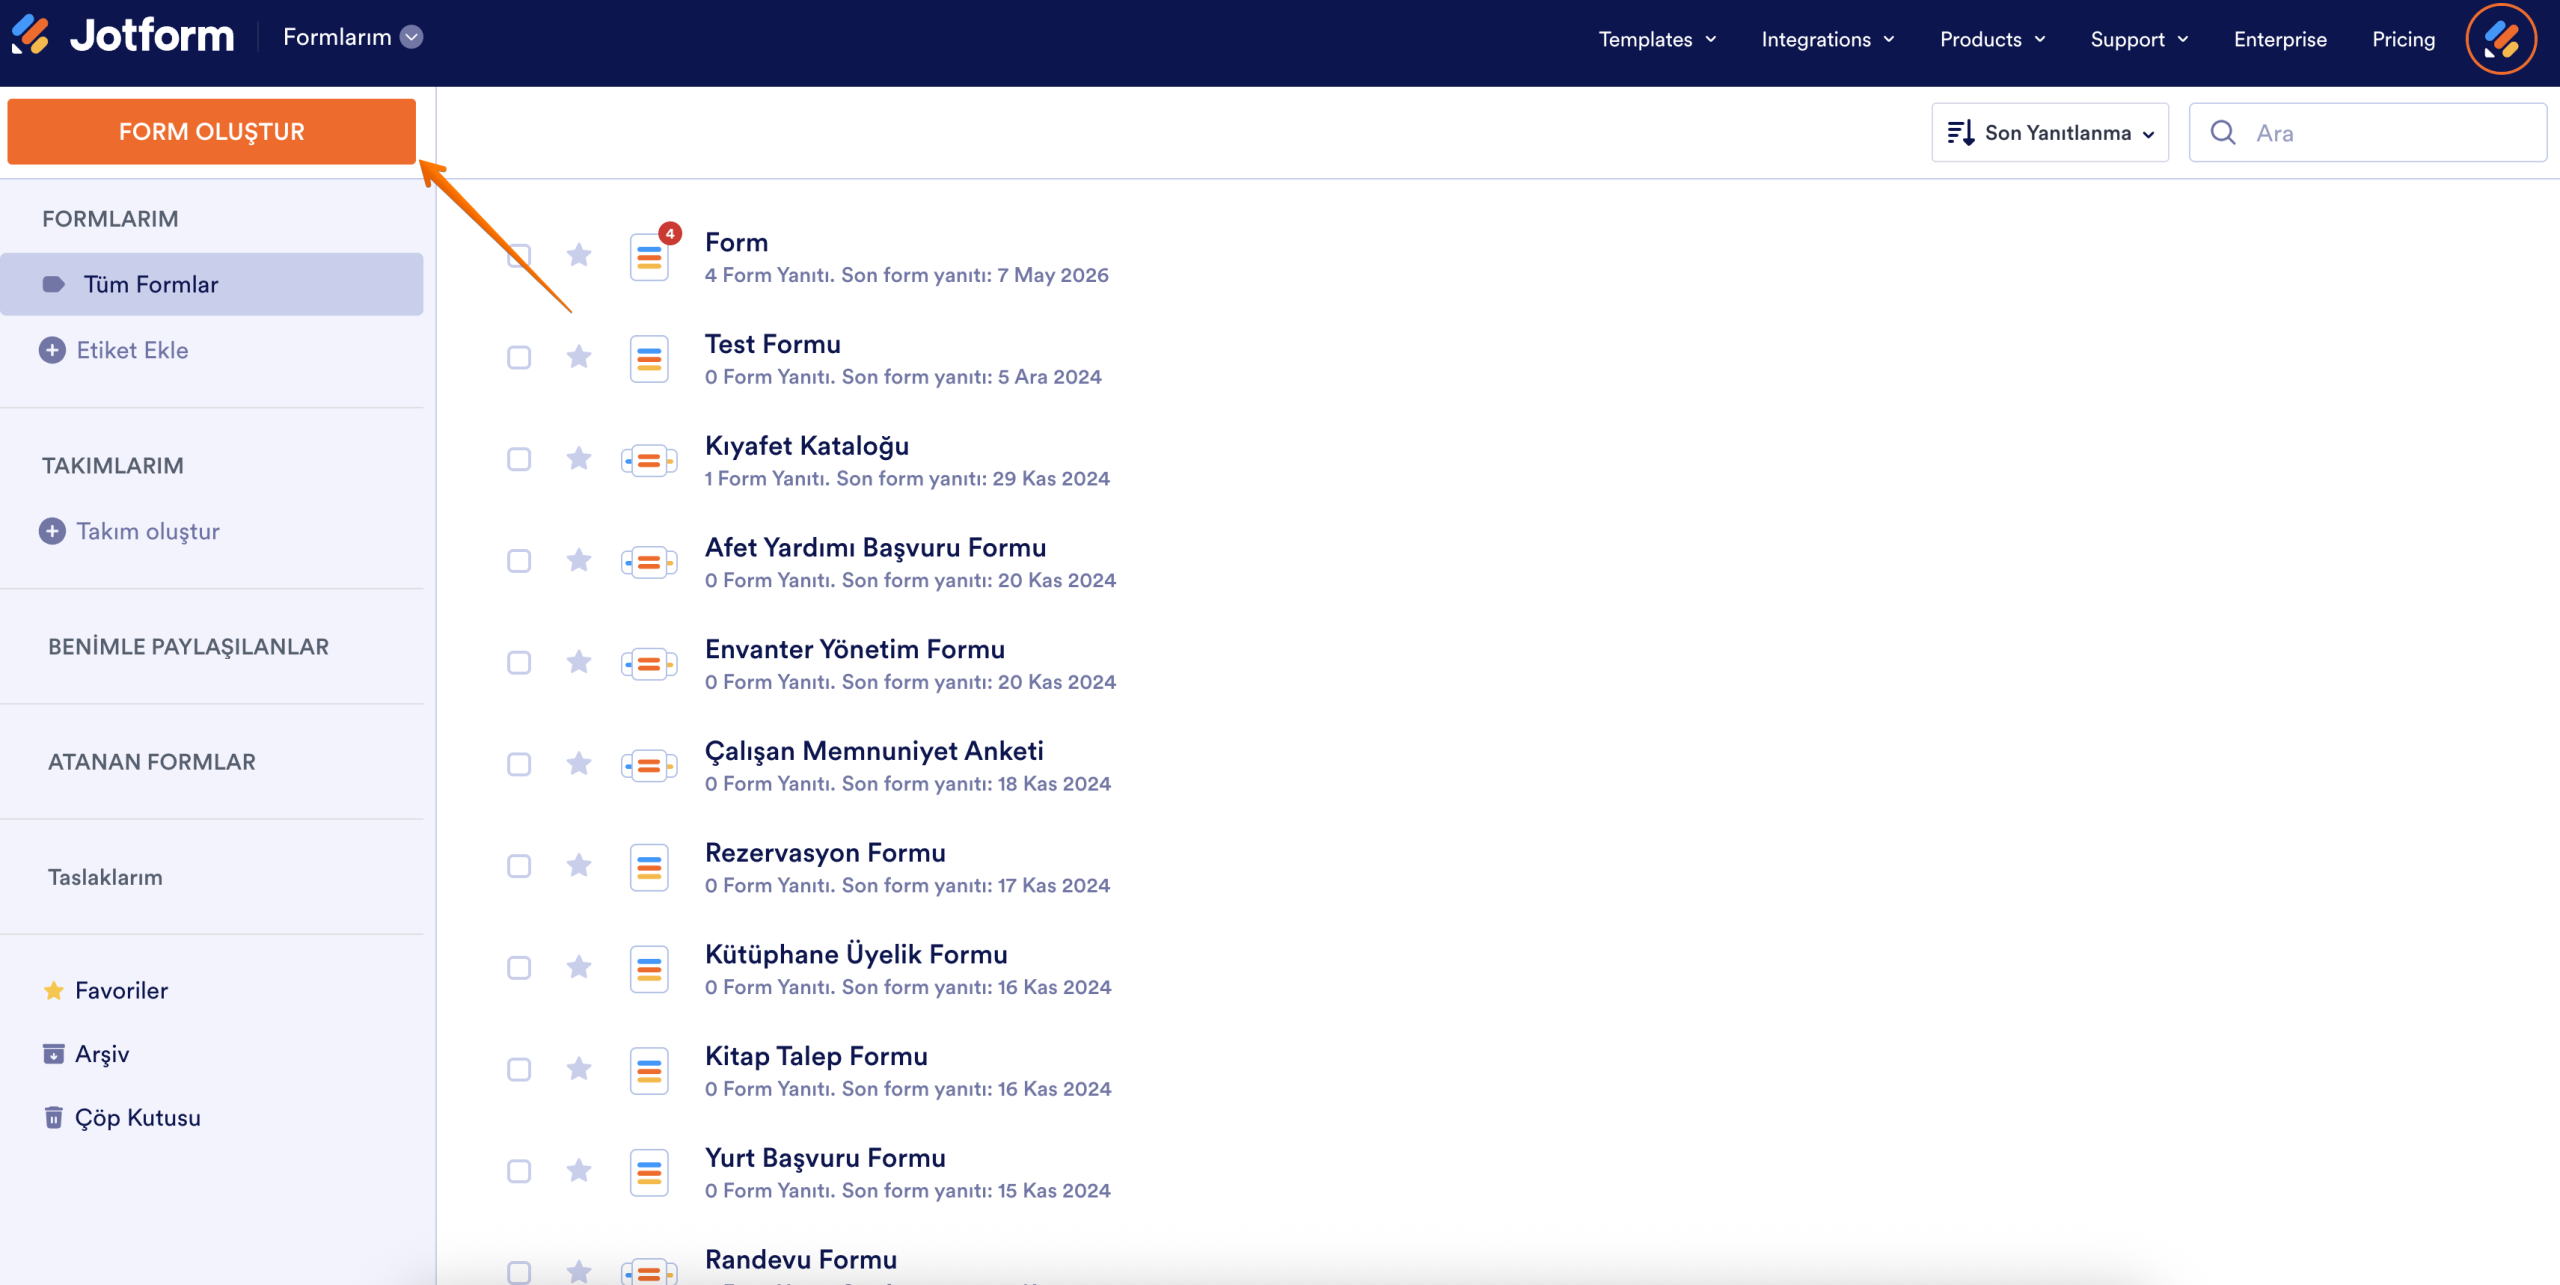Viewport: 2560px width, 1285px height.
Task: Star the Çalışan Memnuniyet Anketi
Action: pyautogui.click(x=579, y=764)
